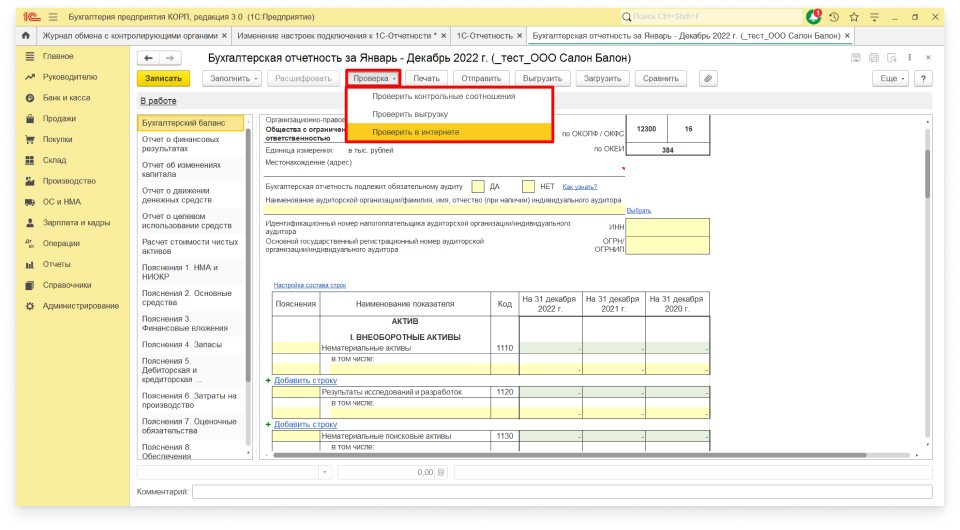This screenshot has height=530, width=960.
Task: Click the Печать button
Action: 426,78
